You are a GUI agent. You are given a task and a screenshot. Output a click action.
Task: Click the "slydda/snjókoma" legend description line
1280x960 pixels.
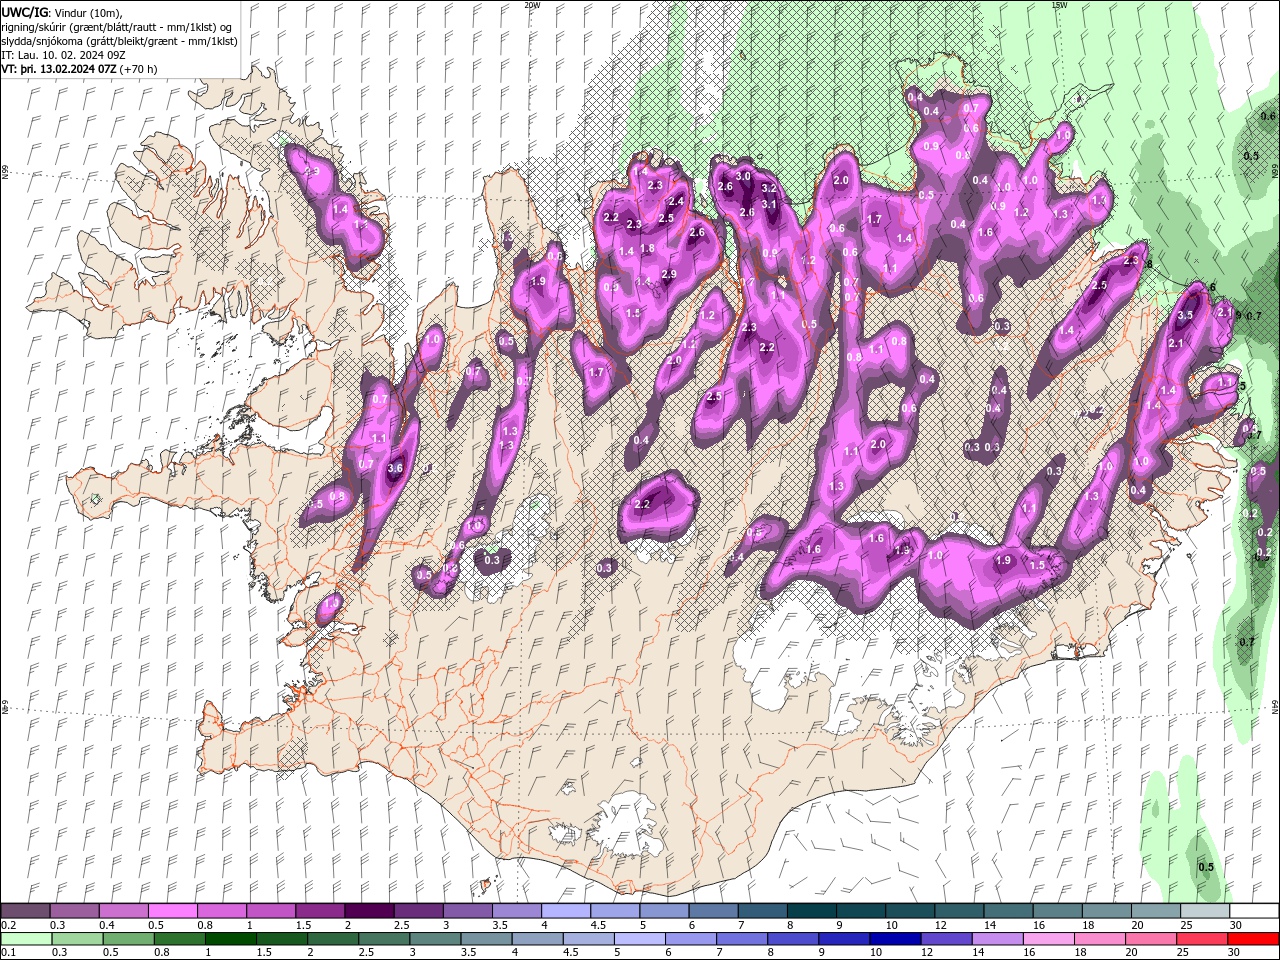pos(119,41)
